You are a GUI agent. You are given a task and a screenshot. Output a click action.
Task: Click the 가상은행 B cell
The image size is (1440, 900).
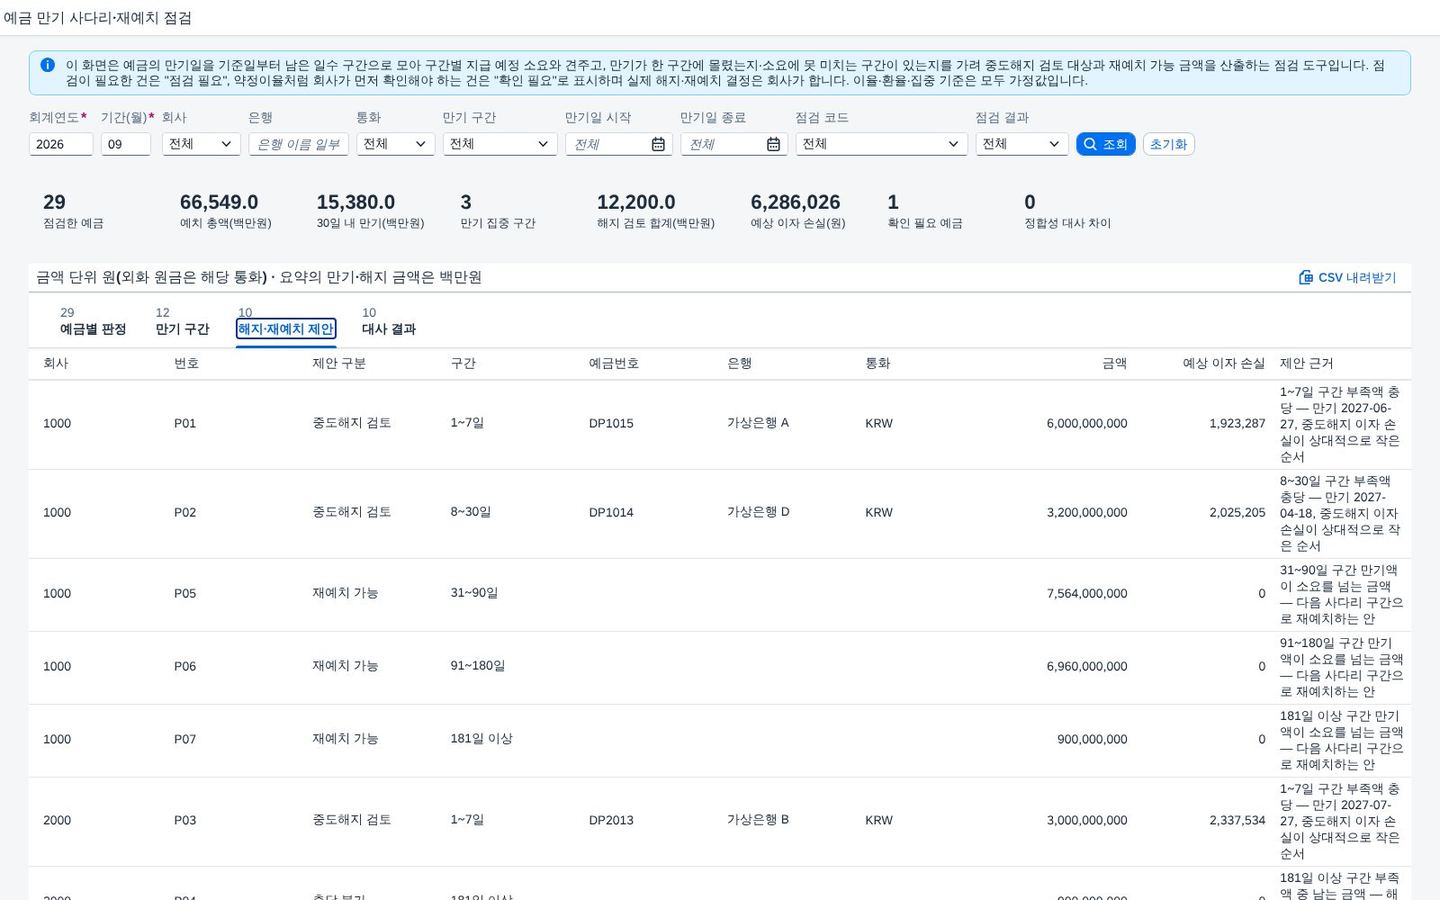click(x=758, y=820)
